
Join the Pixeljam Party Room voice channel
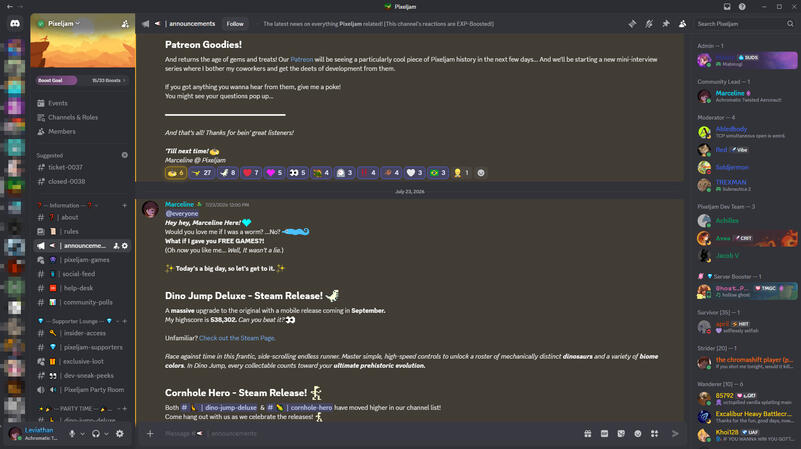tap(82, 390)
